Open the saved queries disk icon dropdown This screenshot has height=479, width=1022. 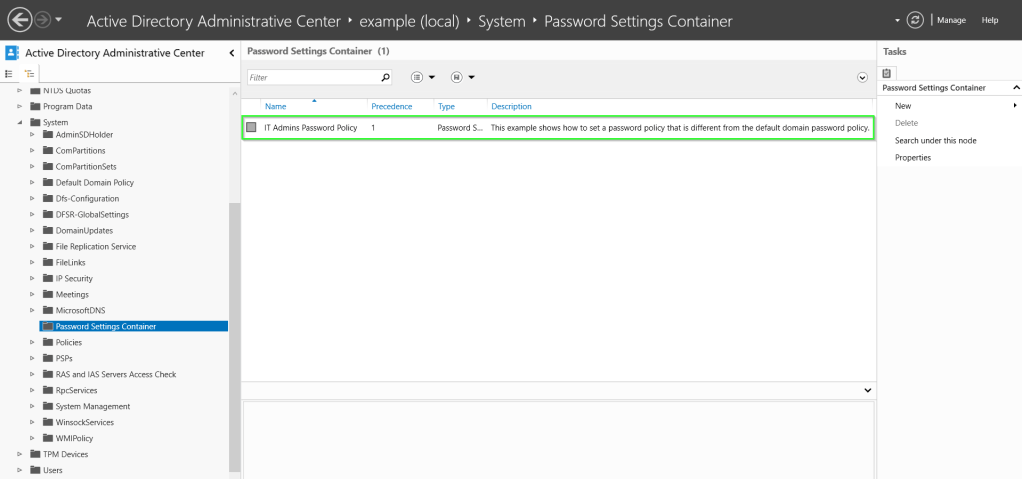tap(456, 77)
